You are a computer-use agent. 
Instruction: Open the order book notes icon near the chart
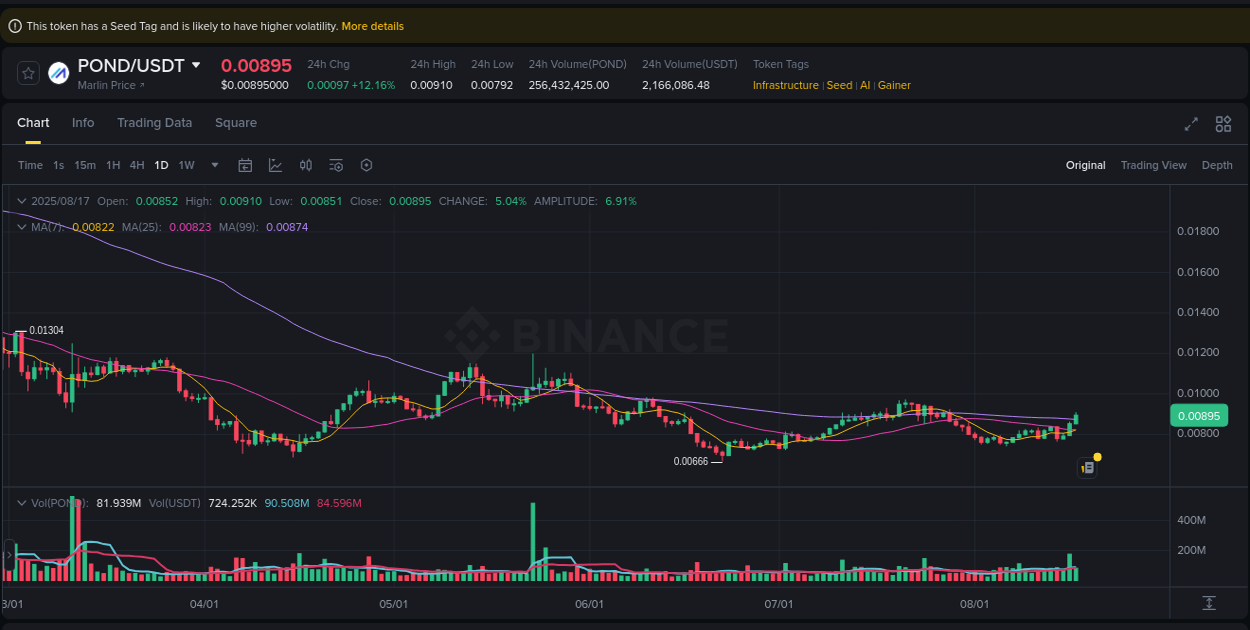[1087, 467]
